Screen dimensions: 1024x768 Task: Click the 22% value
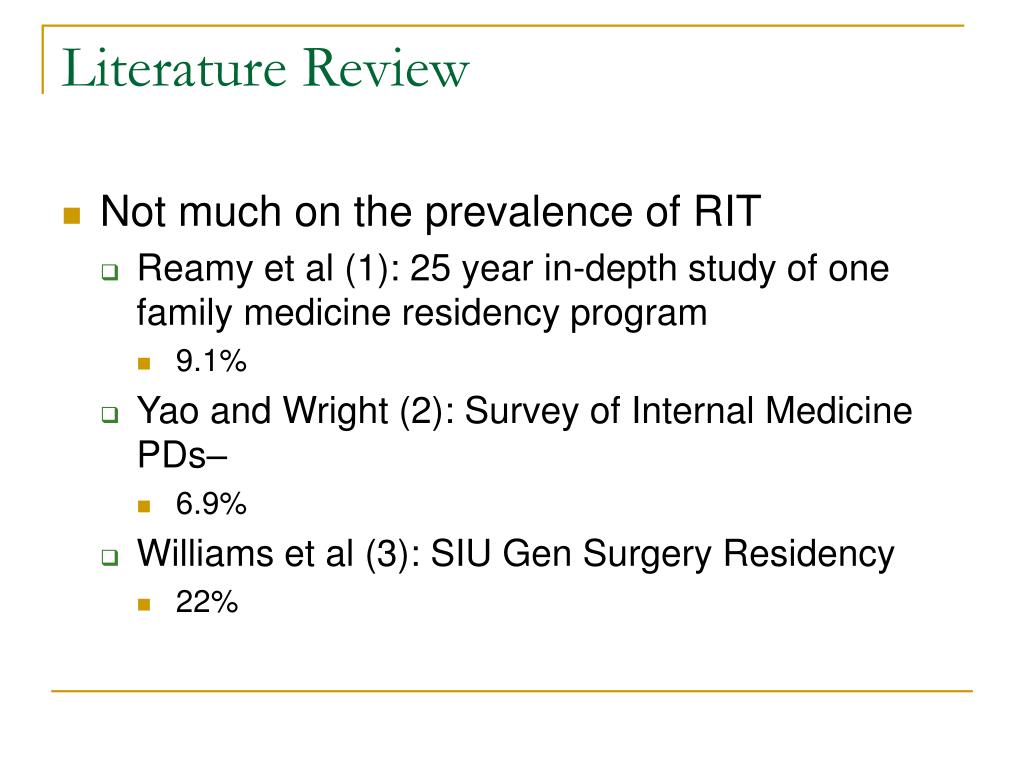pos(206,602)
